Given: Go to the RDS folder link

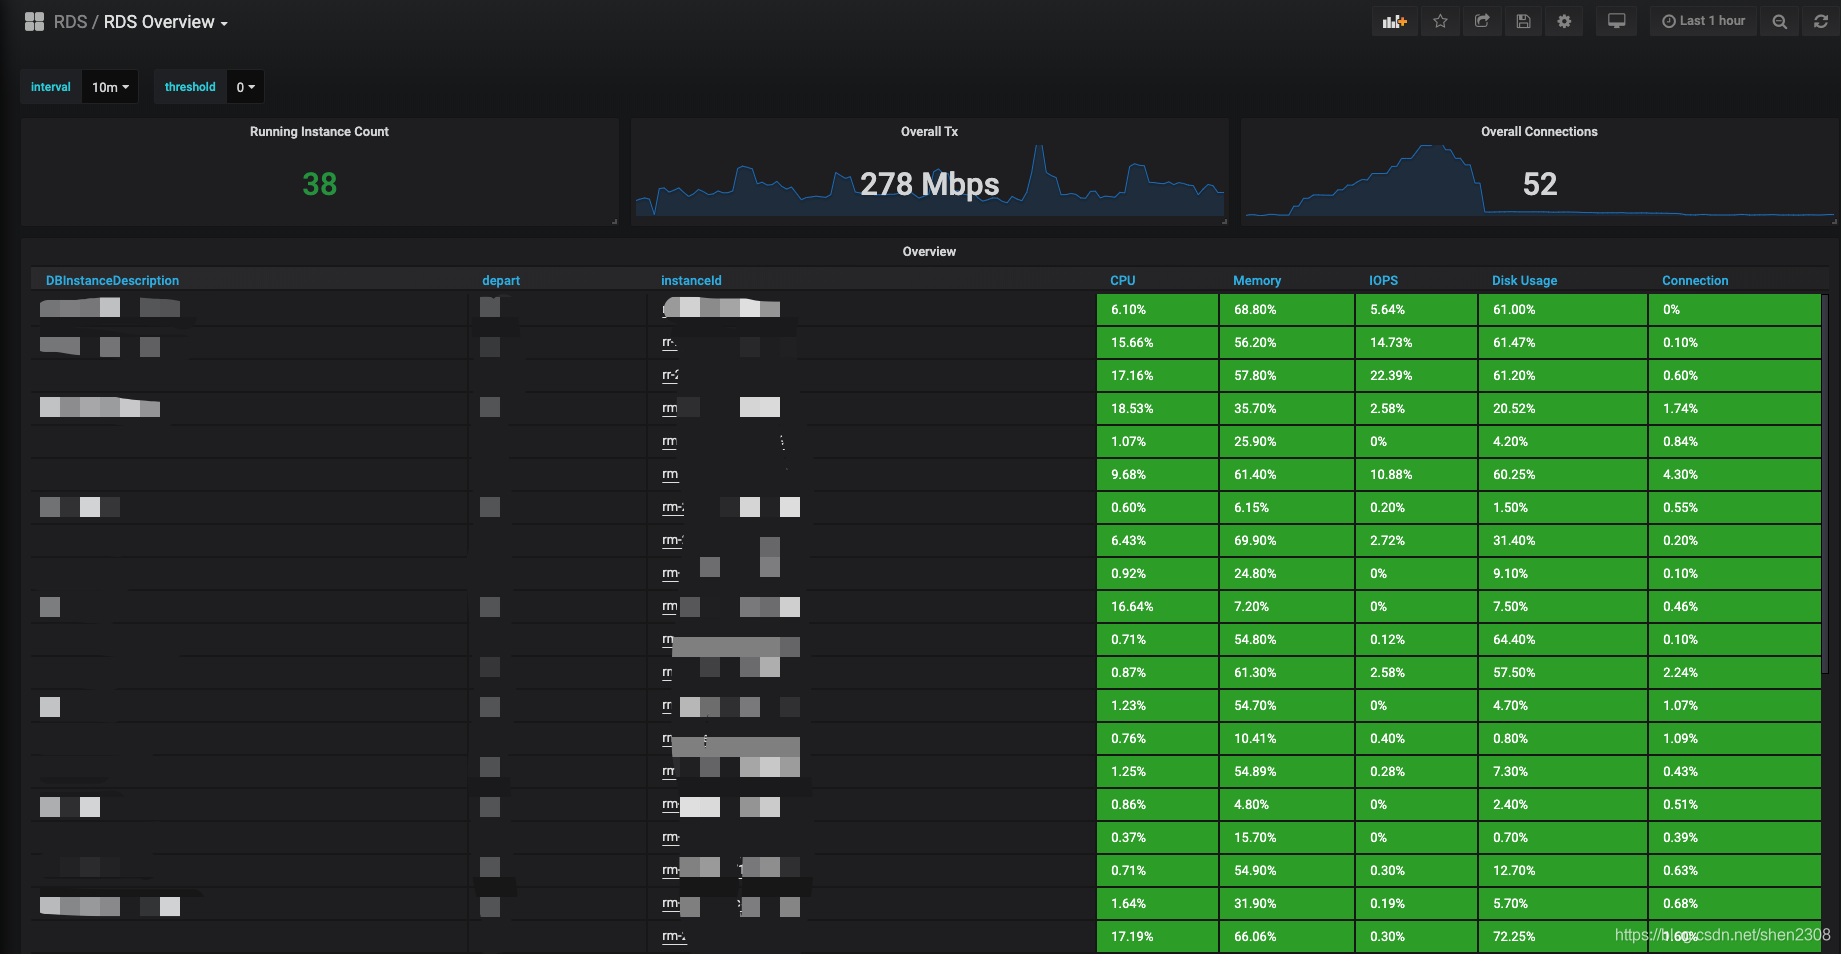Looking at the screenshot, I should click(70, 22).
